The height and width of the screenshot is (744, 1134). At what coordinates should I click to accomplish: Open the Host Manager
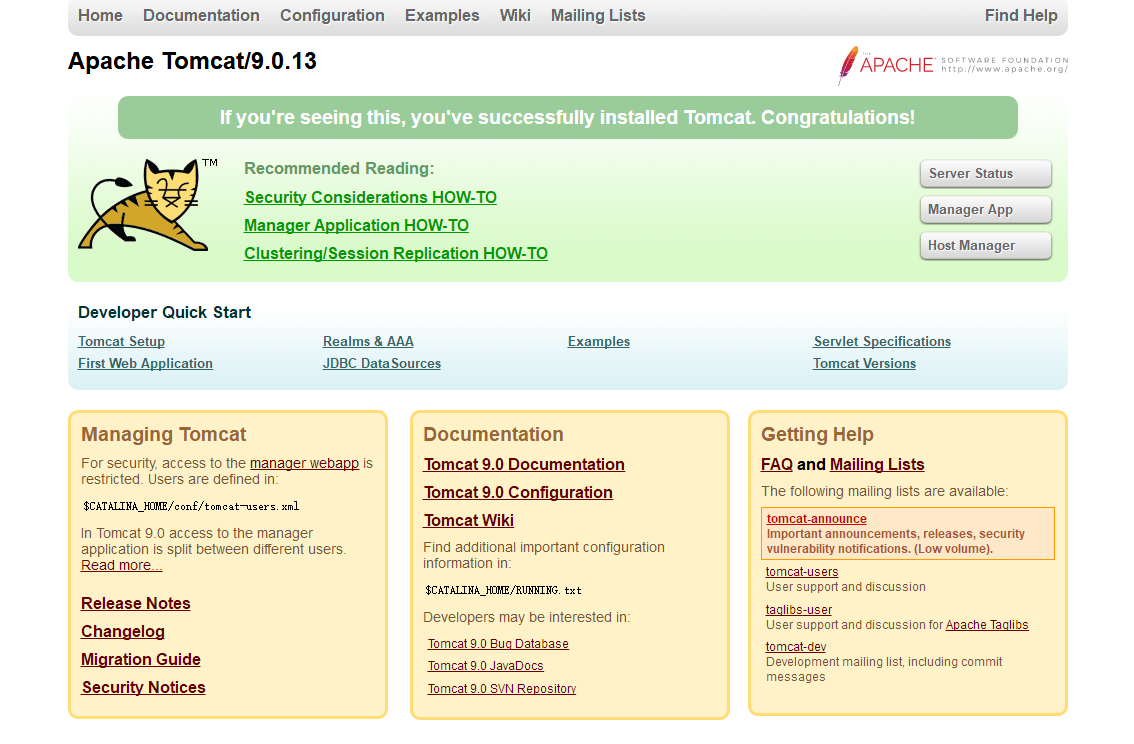(985, 245)
